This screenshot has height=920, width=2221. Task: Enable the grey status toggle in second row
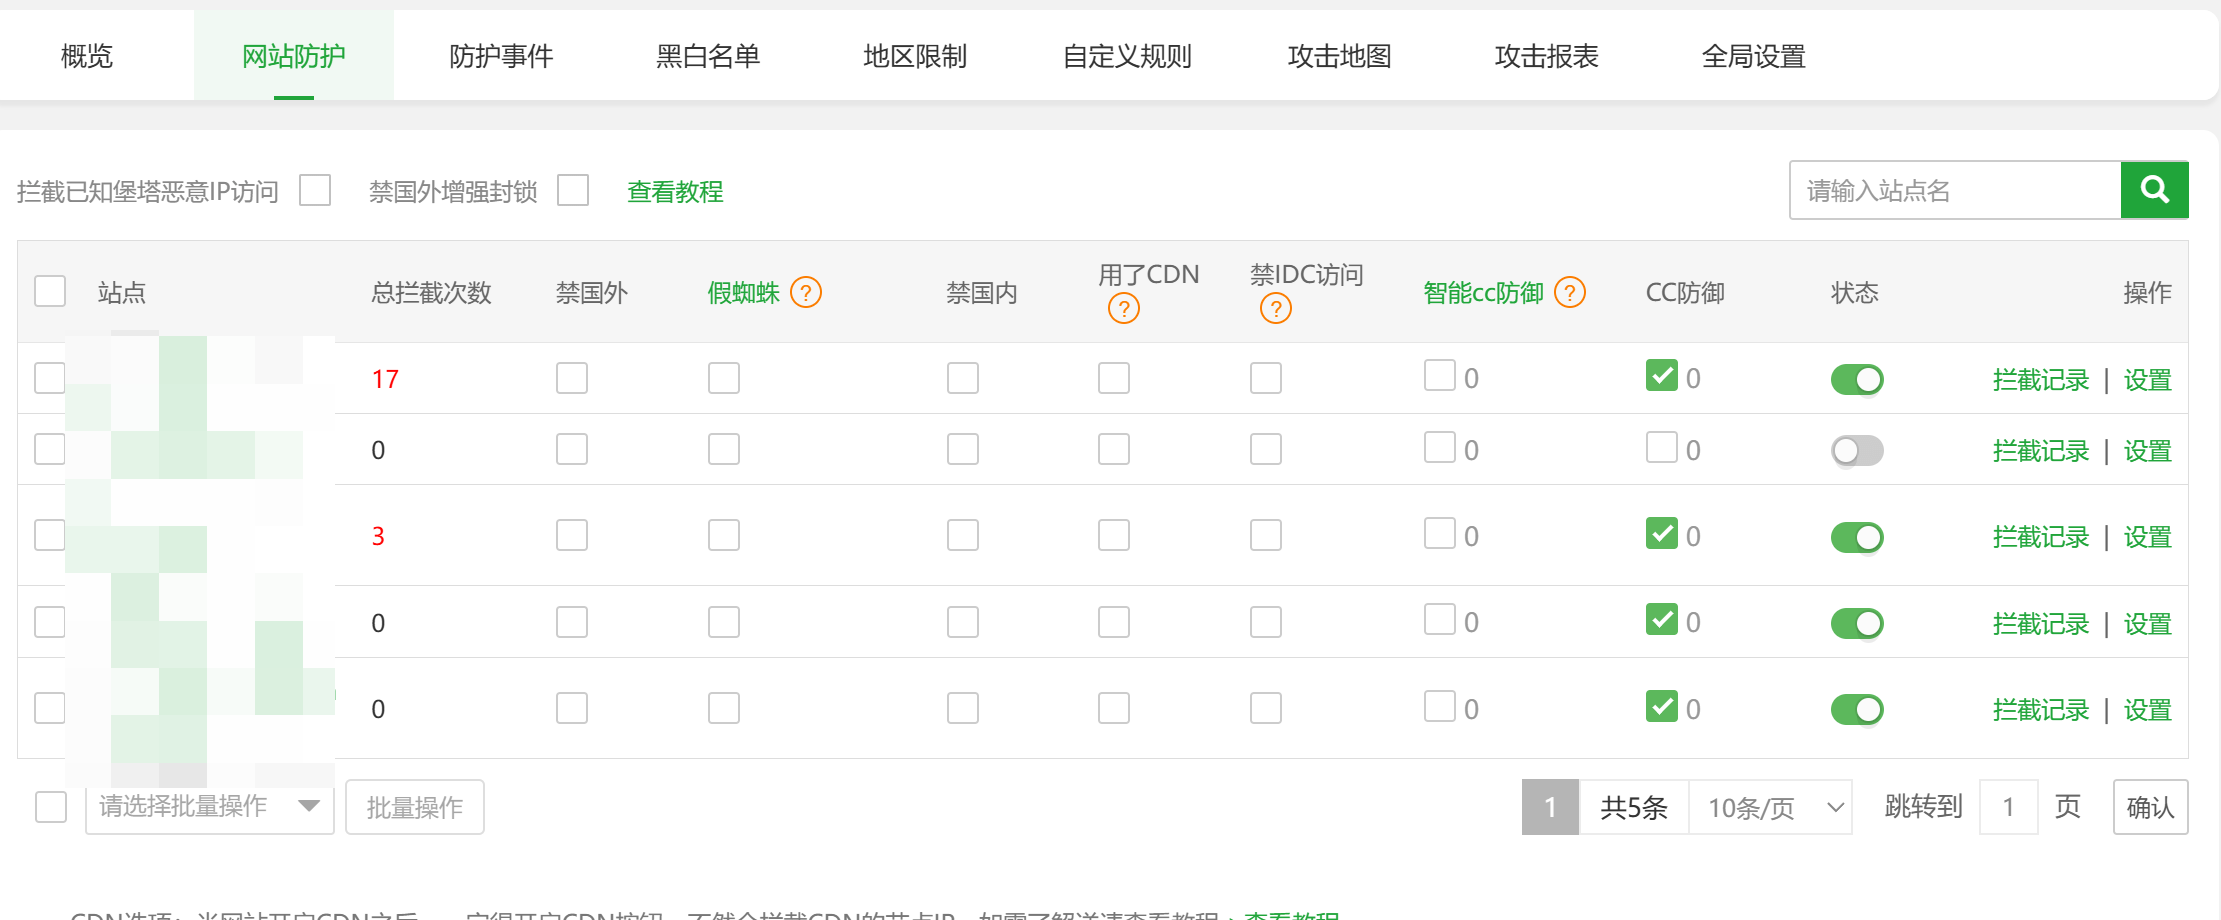tap(1856, 450)
